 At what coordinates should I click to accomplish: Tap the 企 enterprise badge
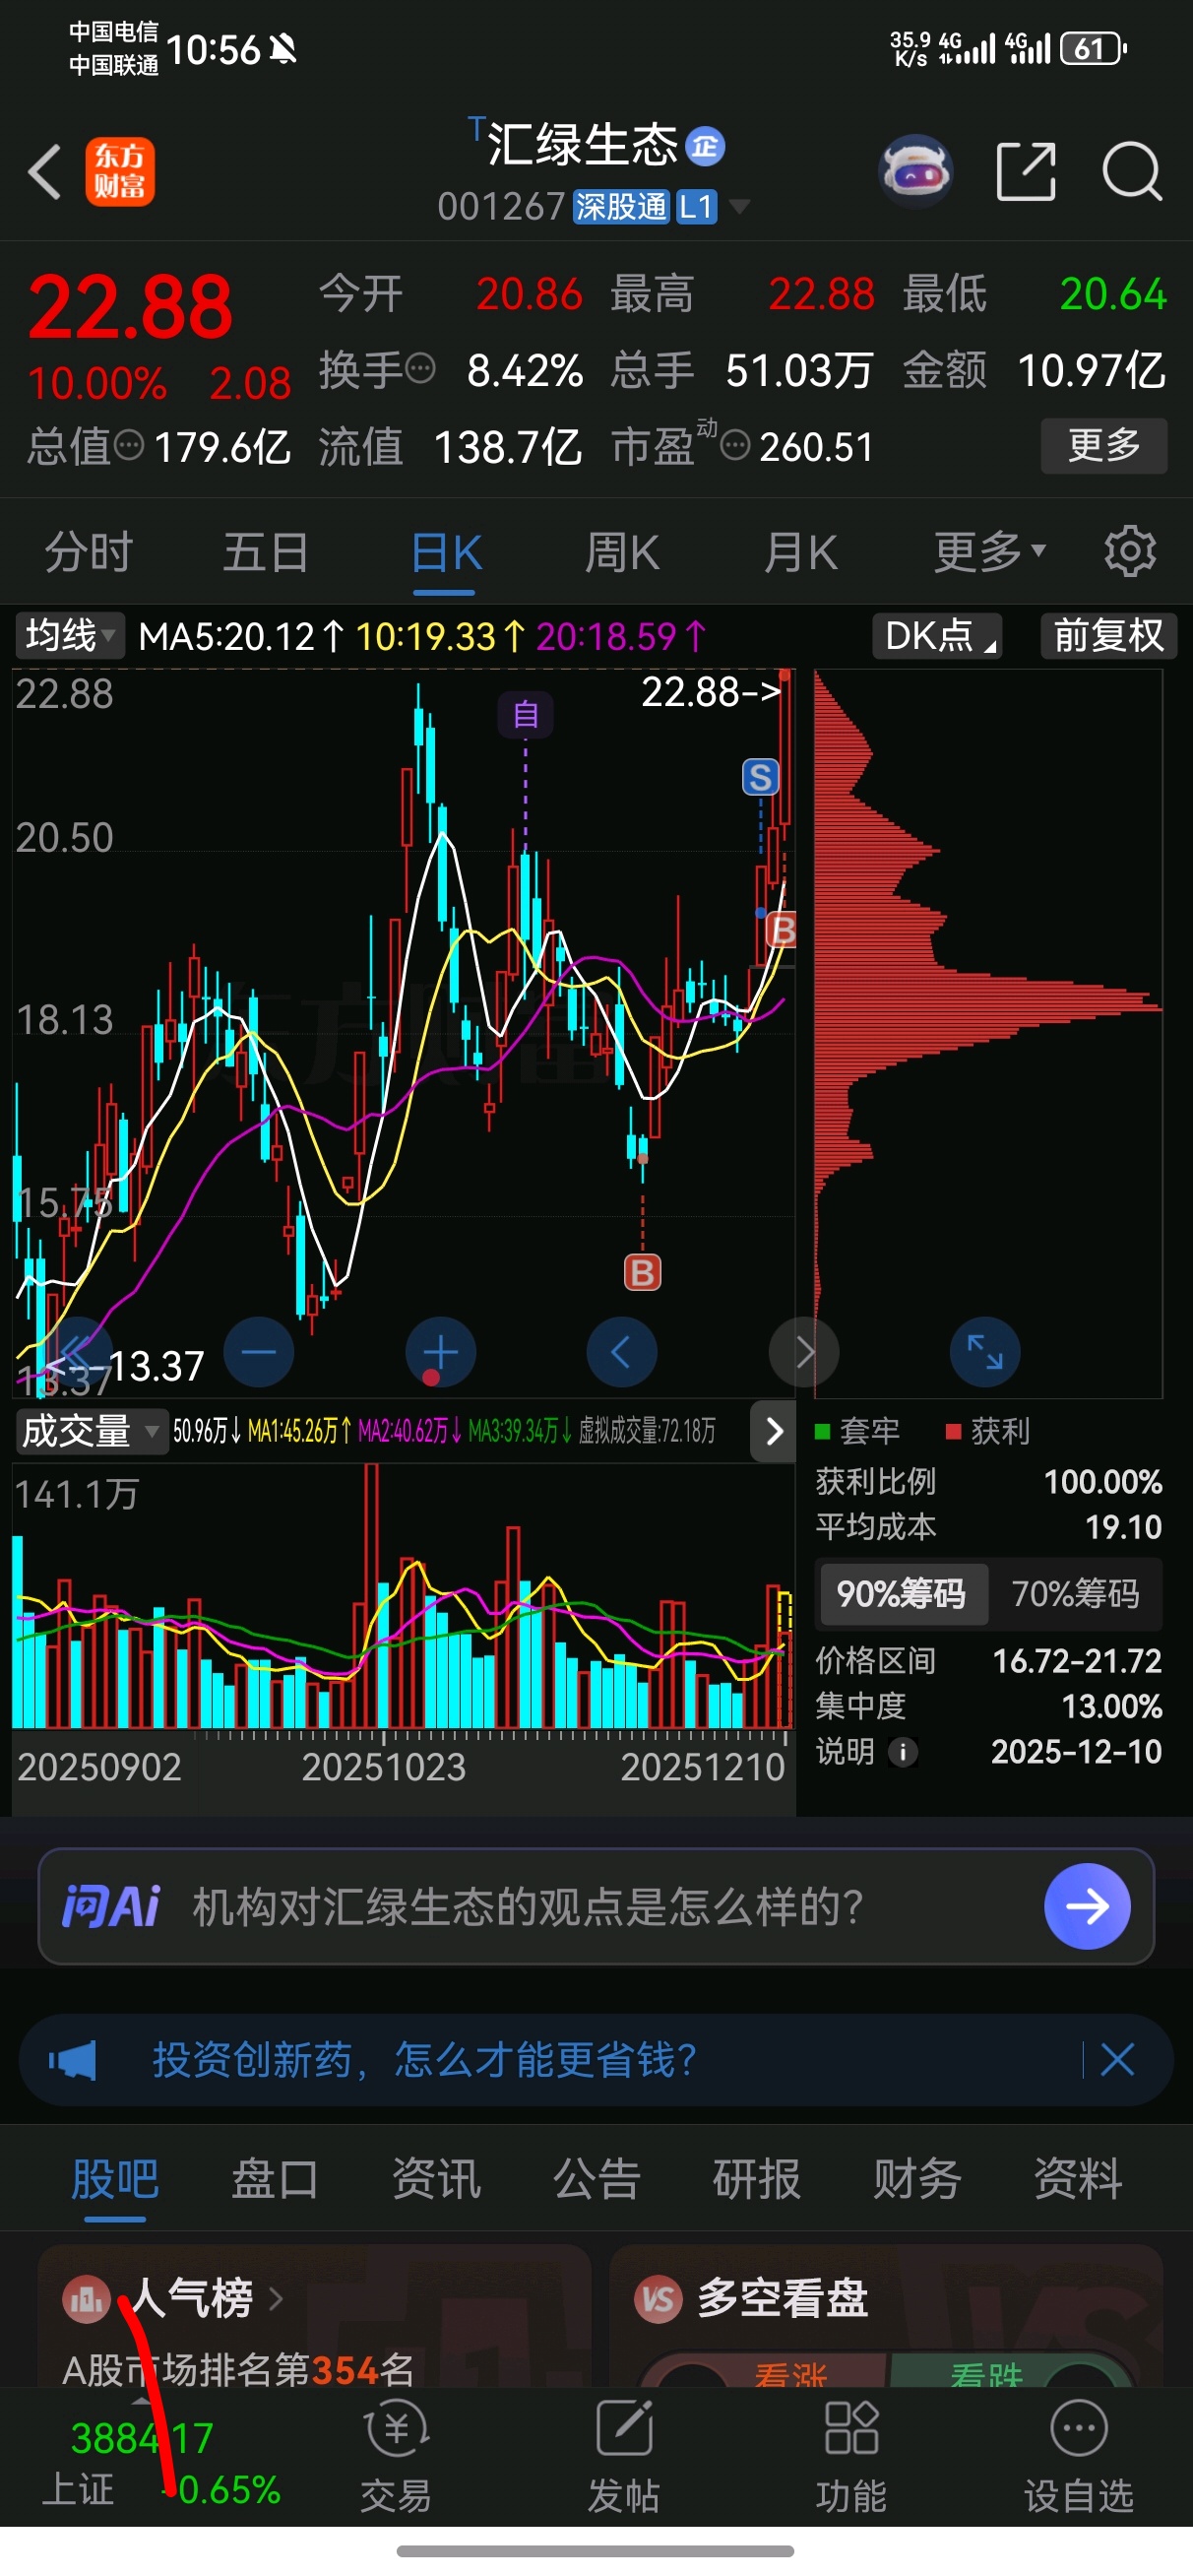coord(705,147)
